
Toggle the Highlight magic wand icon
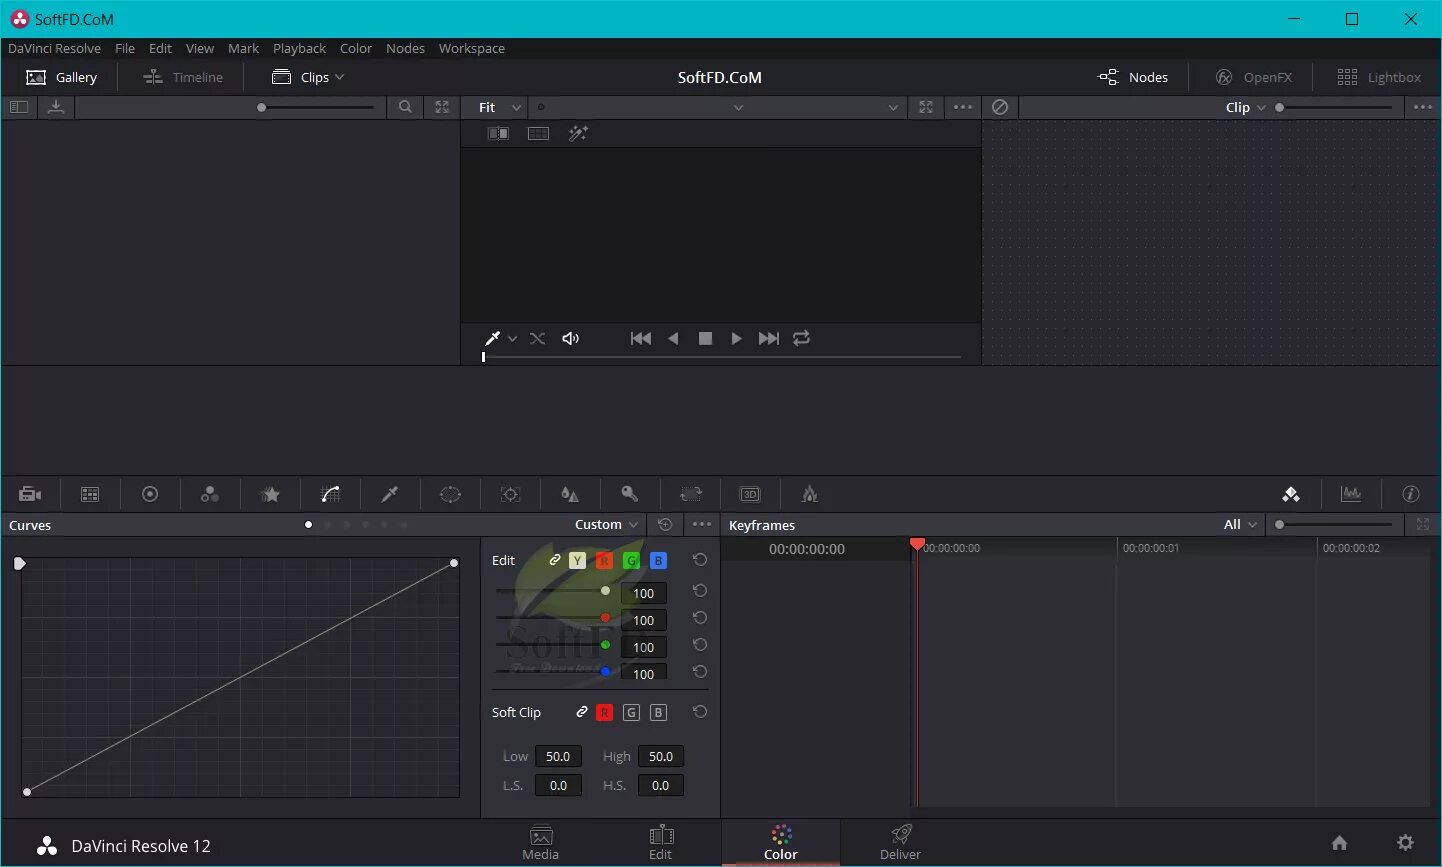pyautogui.click(x=578, y=133)
